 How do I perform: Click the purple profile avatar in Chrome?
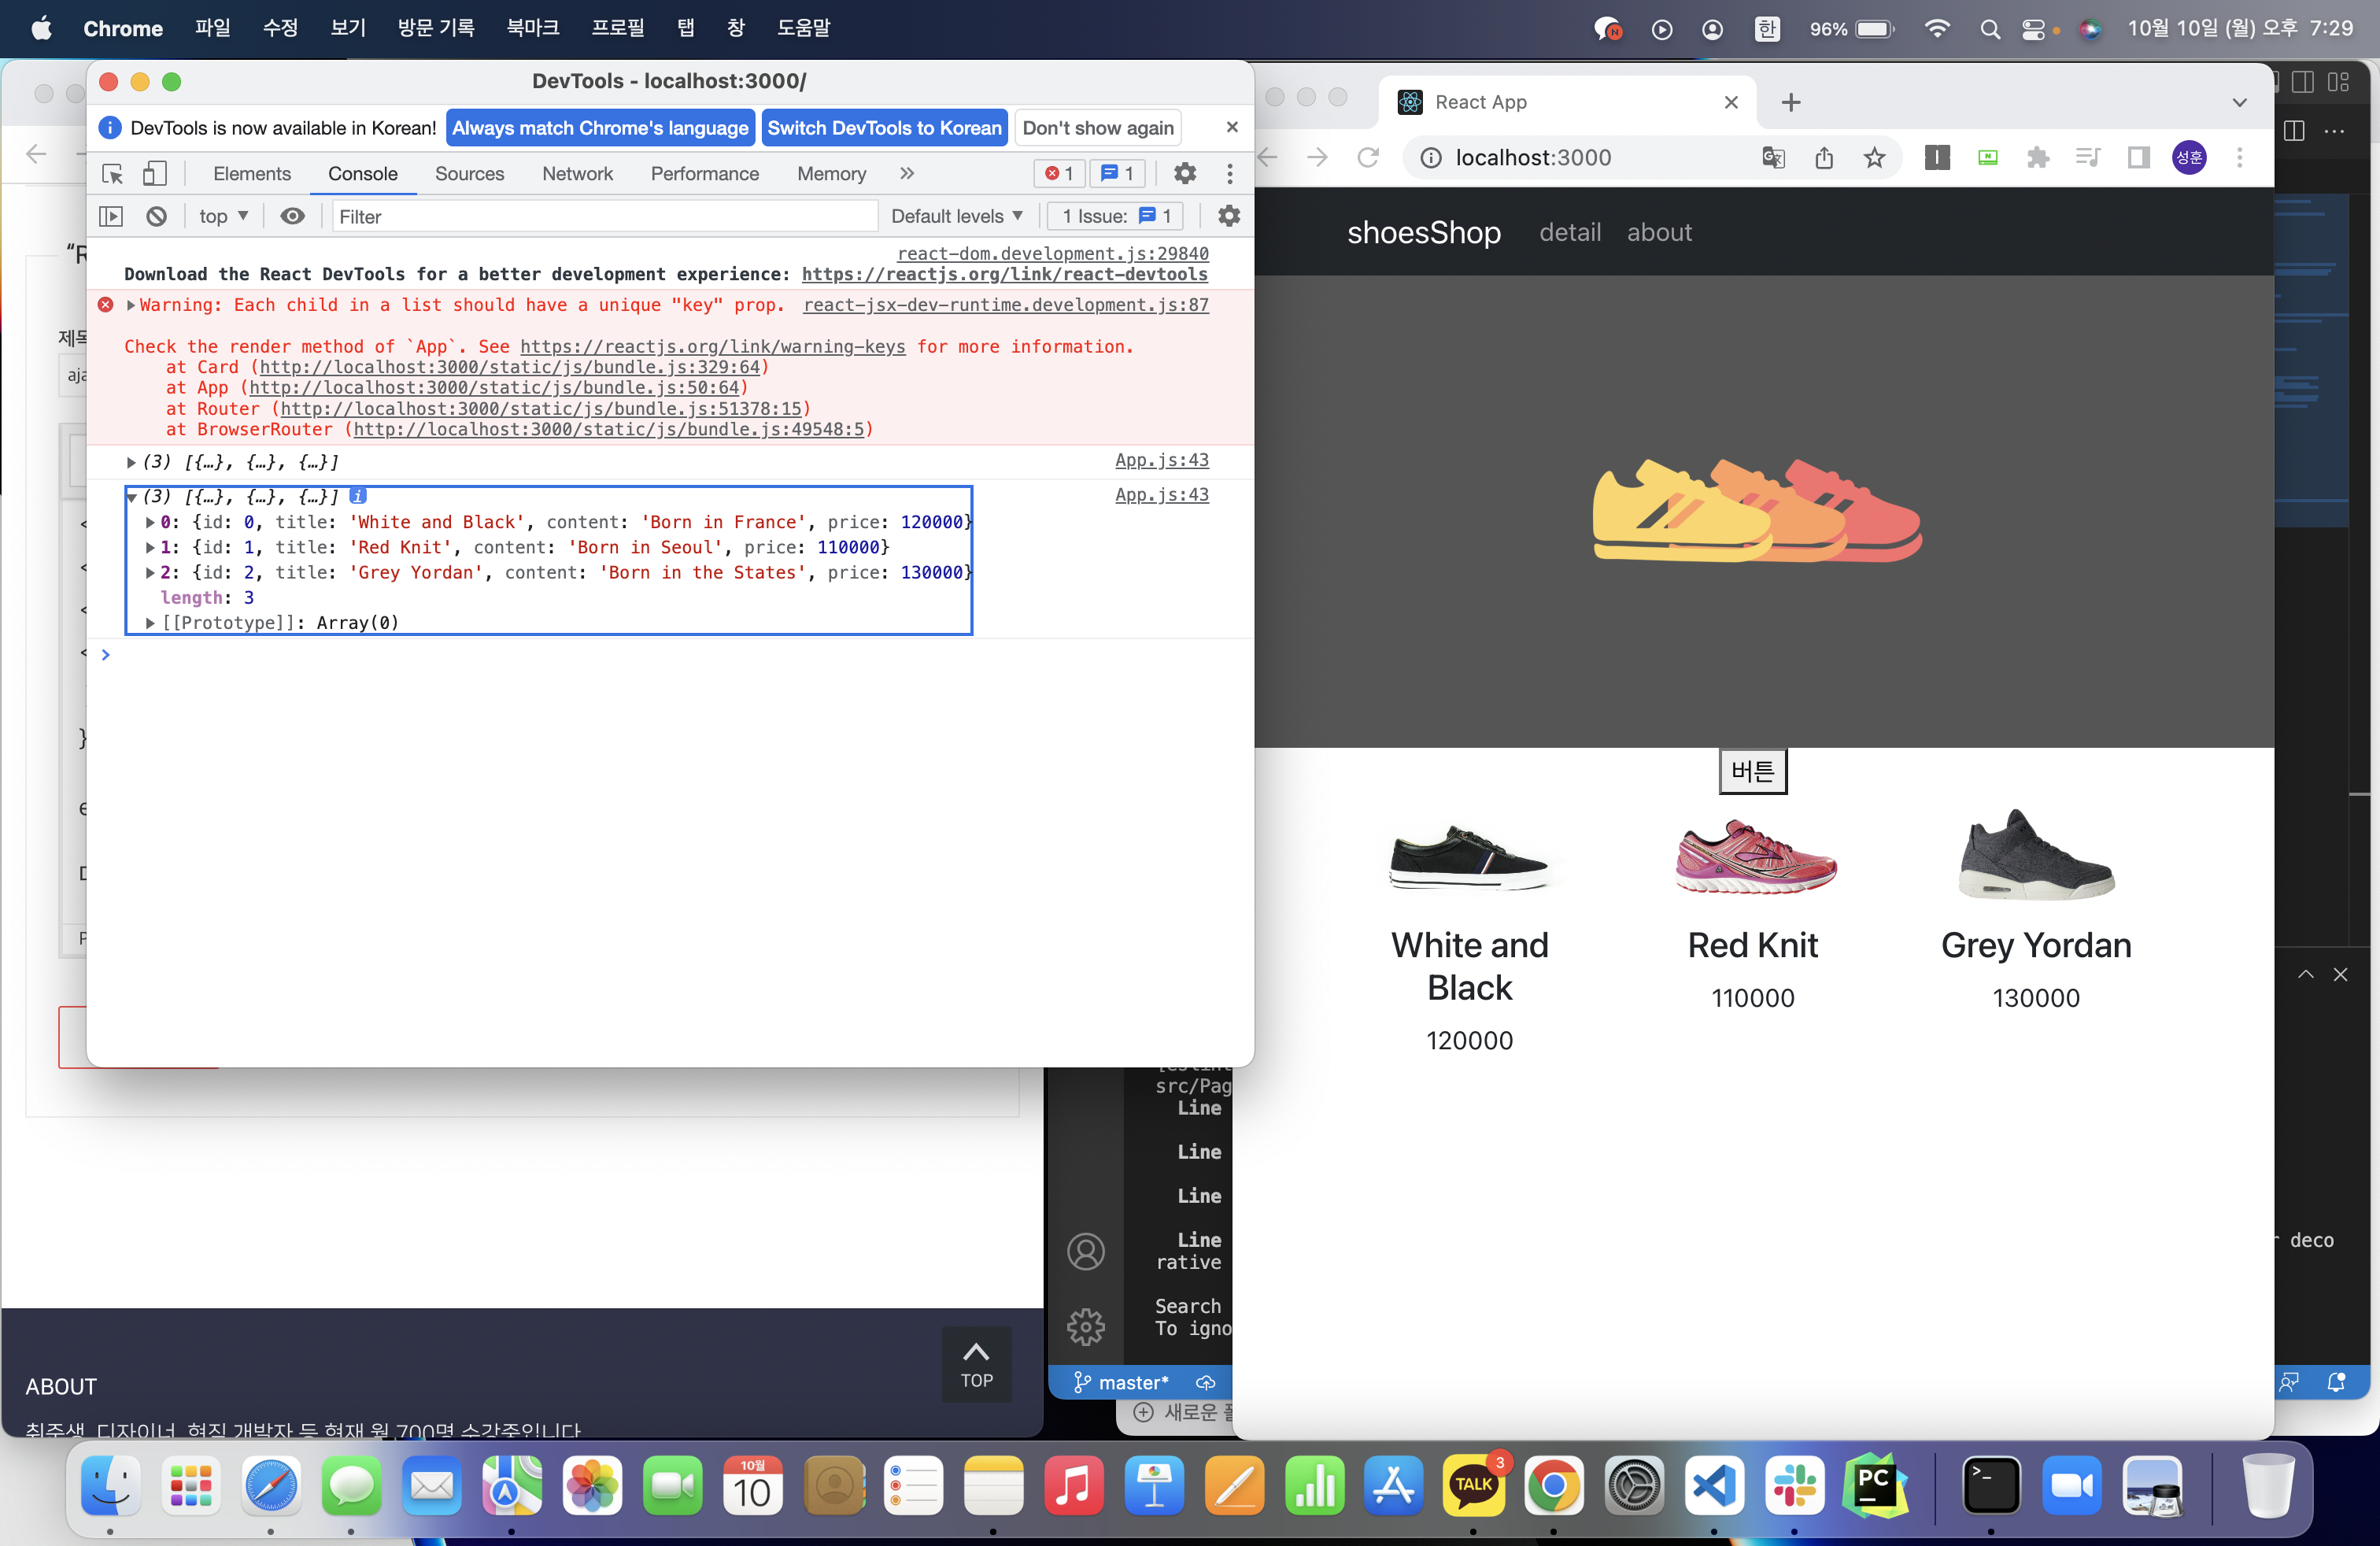point(2189,158)
